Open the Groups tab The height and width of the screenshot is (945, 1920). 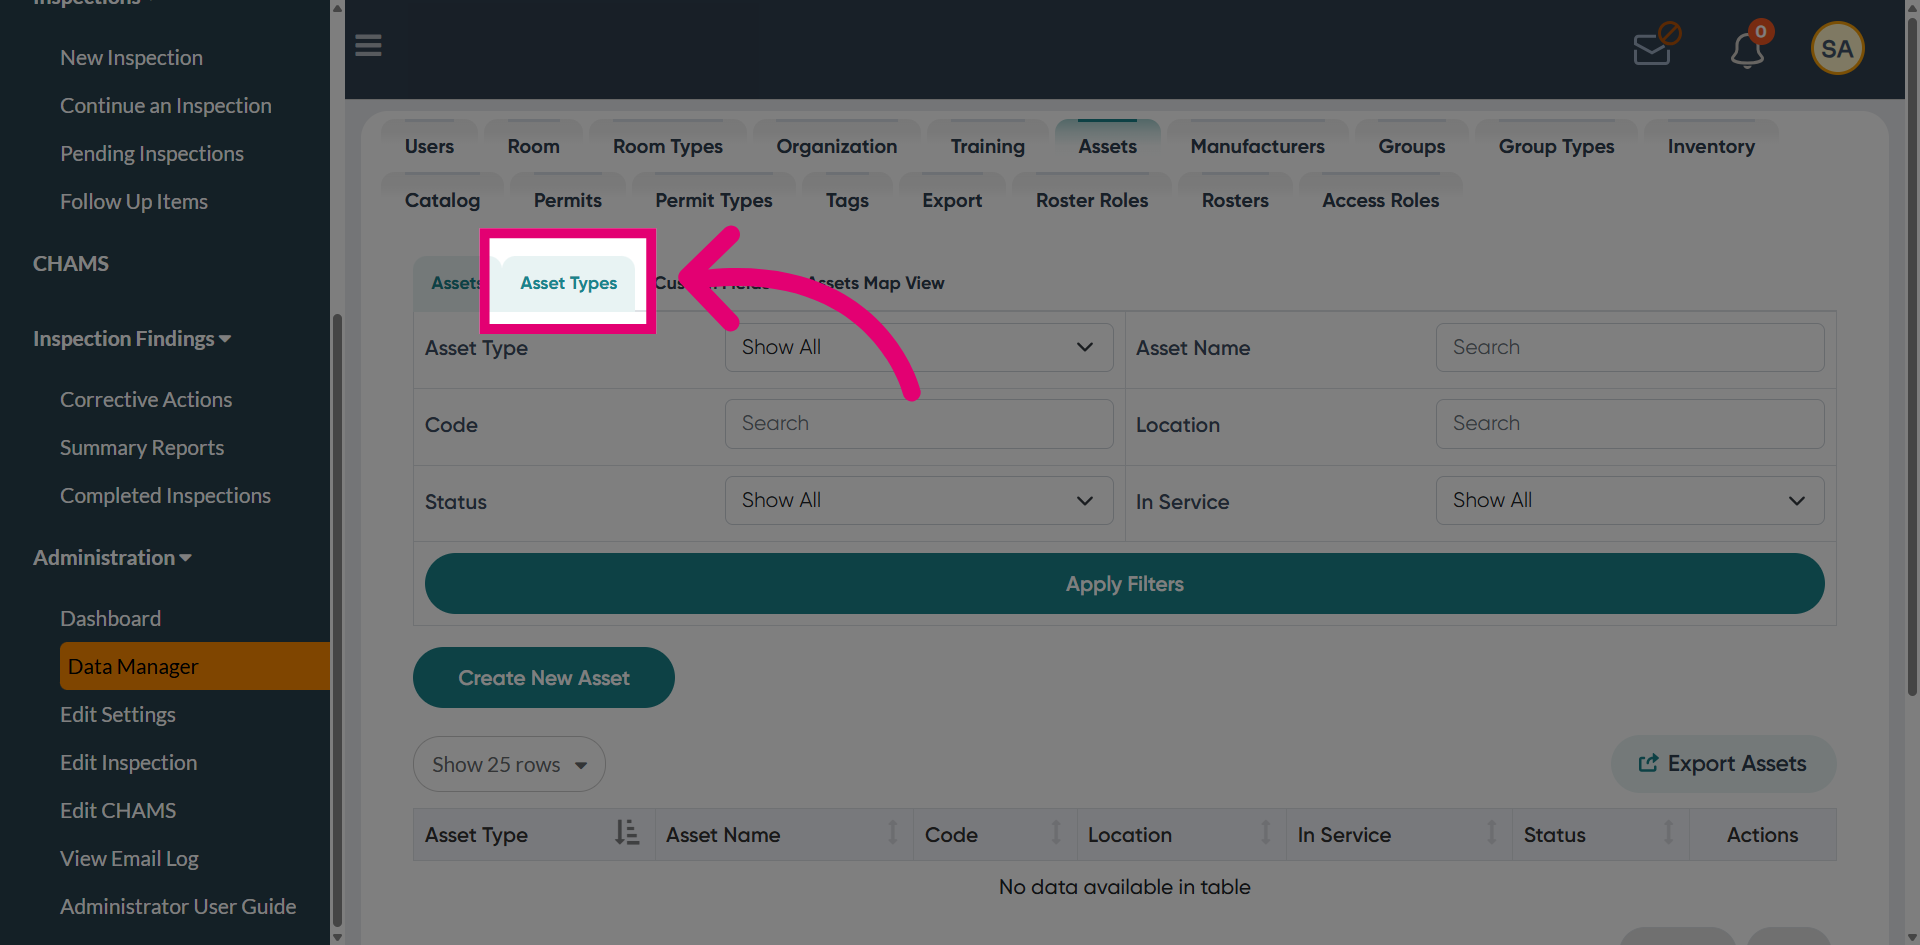[x=1411, y=146]
